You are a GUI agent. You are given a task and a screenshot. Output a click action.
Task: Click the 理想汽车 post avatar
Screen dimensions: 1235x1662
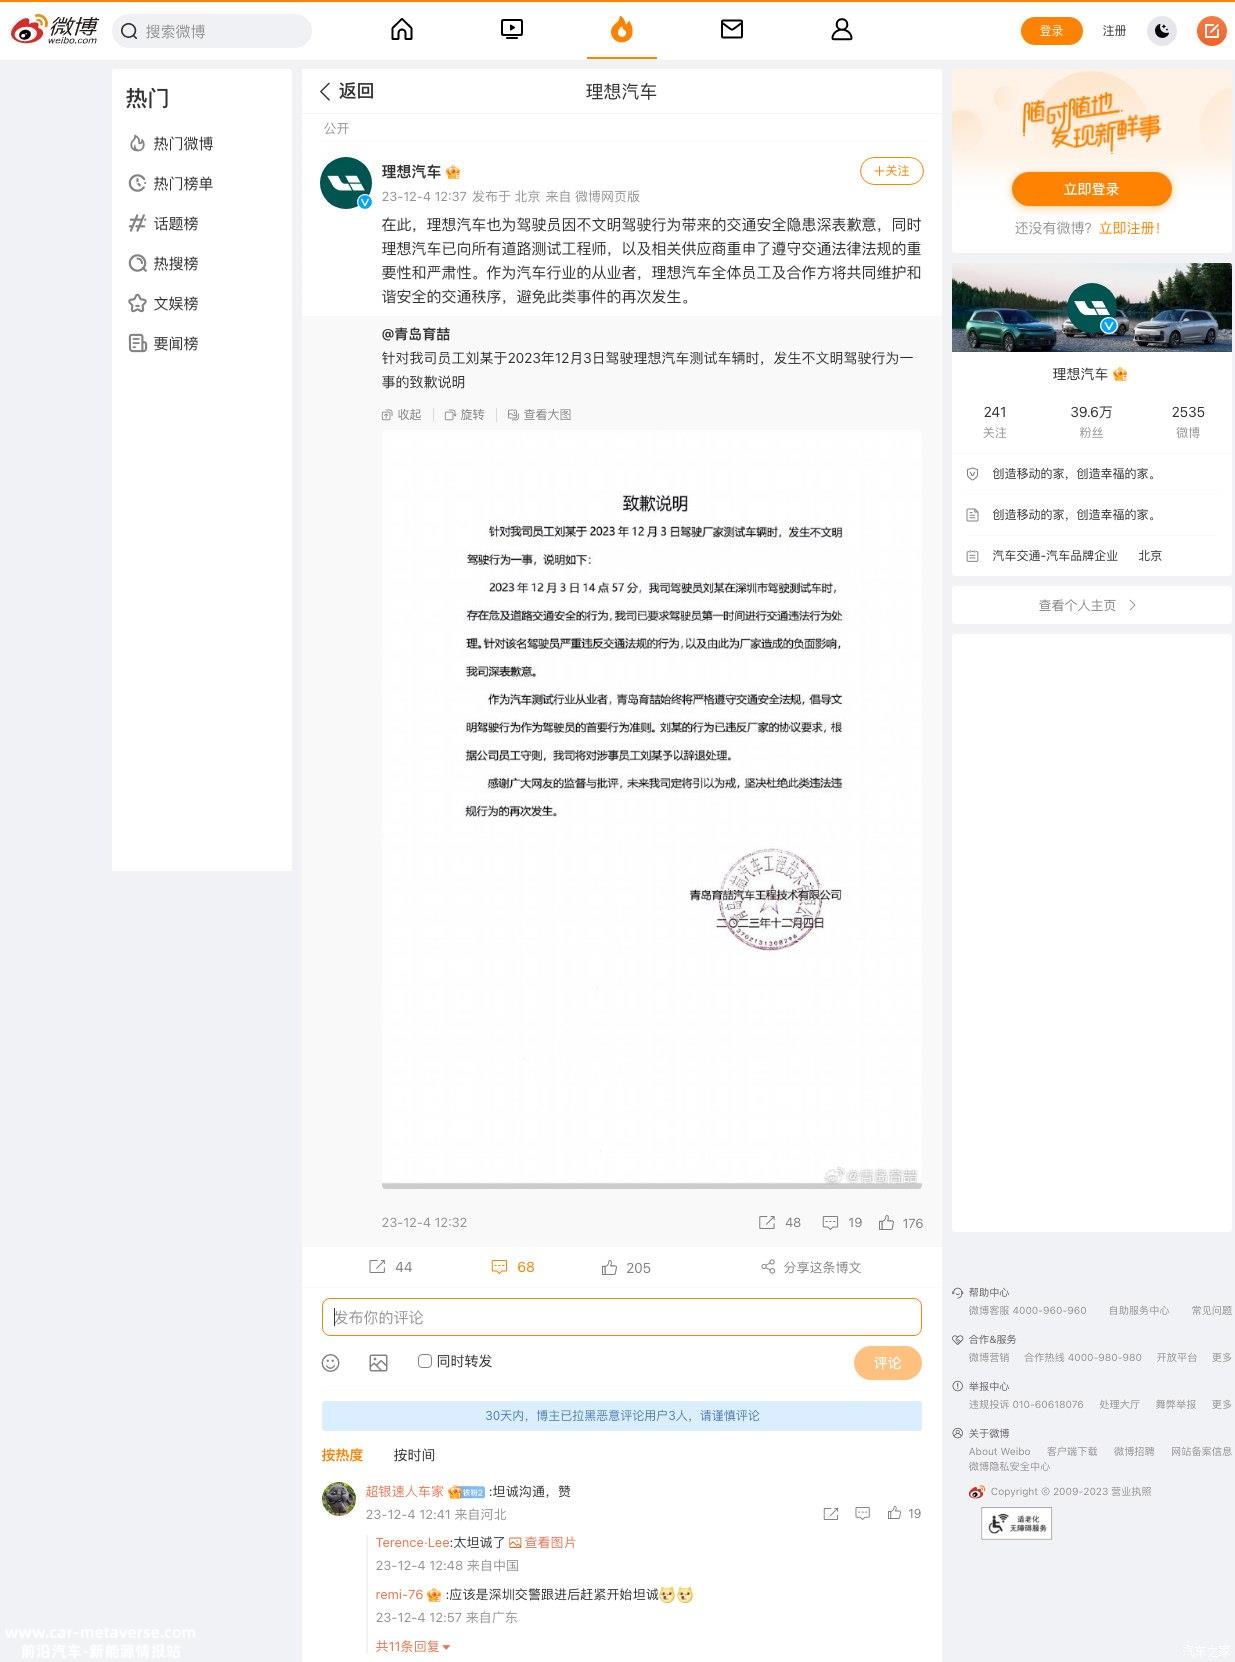coord(346,183)
